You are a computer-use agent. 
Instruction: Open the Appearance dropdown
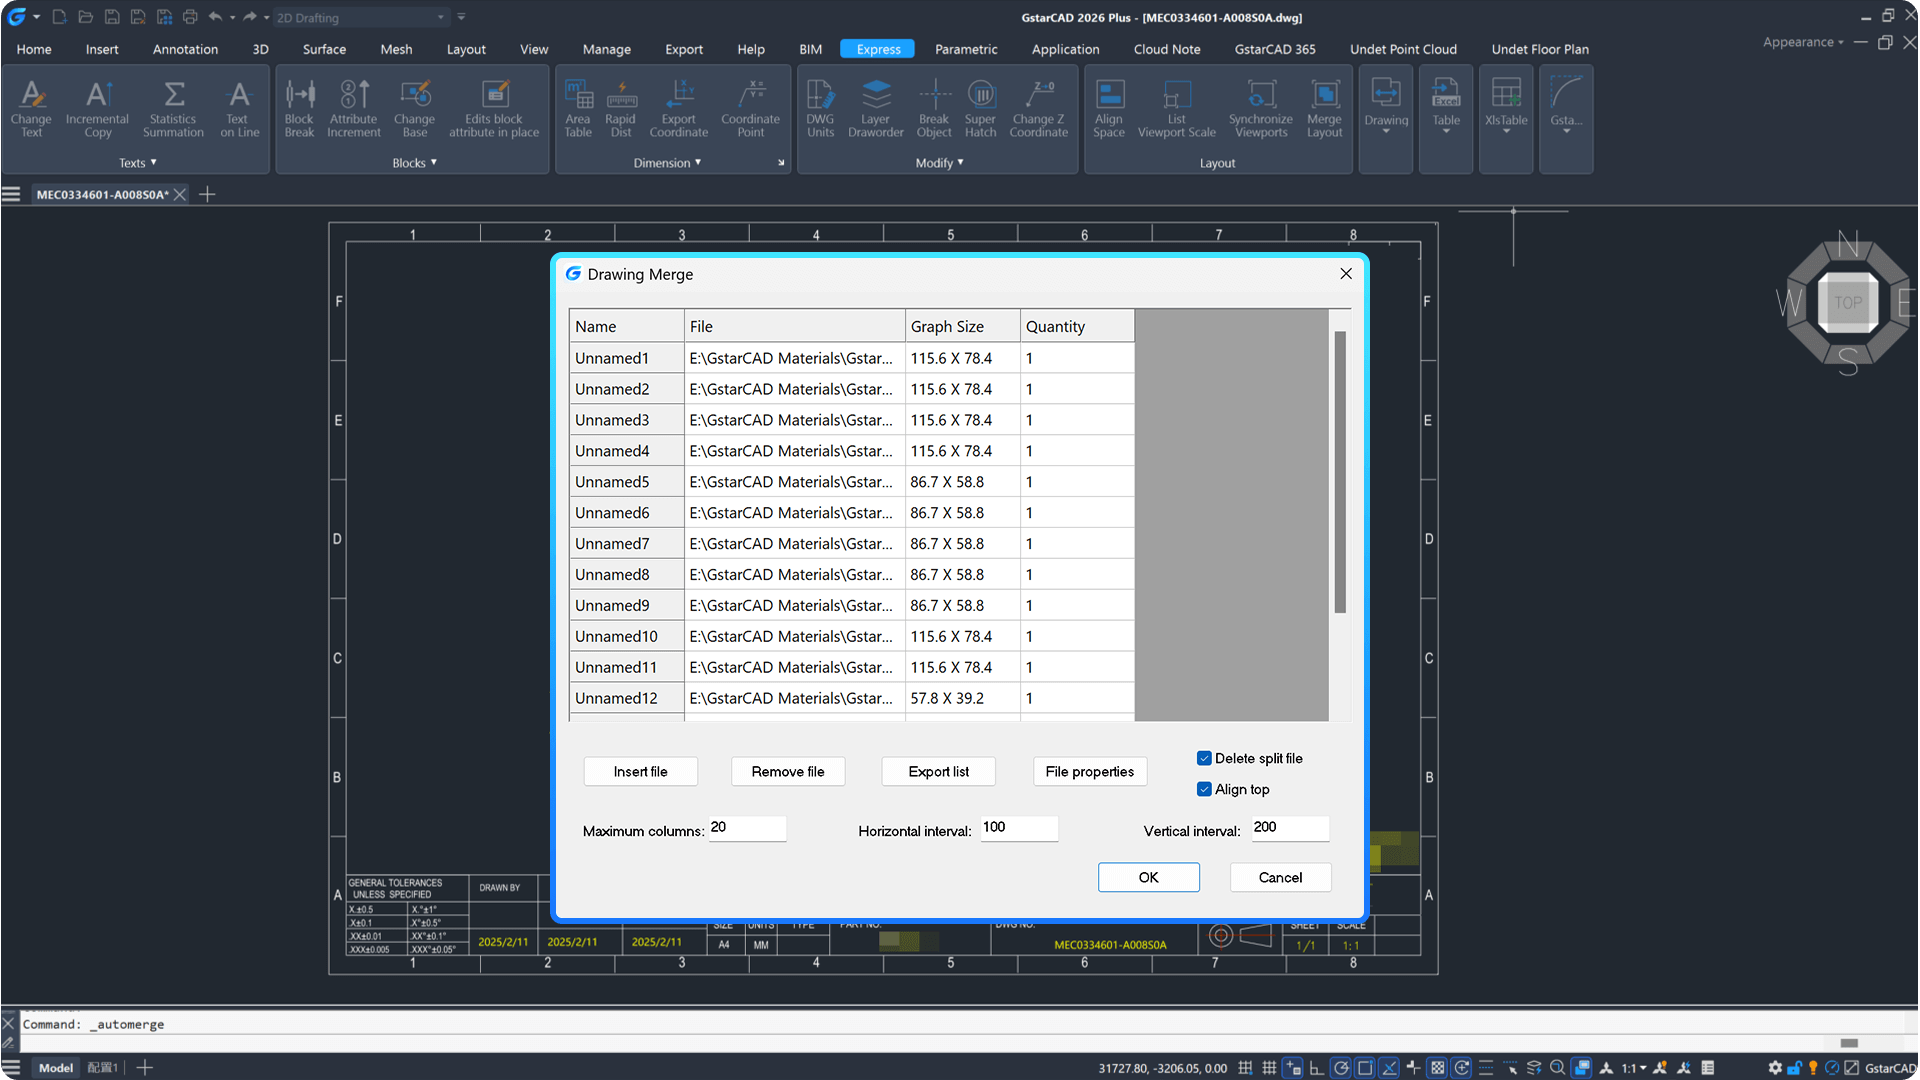click(1802, 42)
